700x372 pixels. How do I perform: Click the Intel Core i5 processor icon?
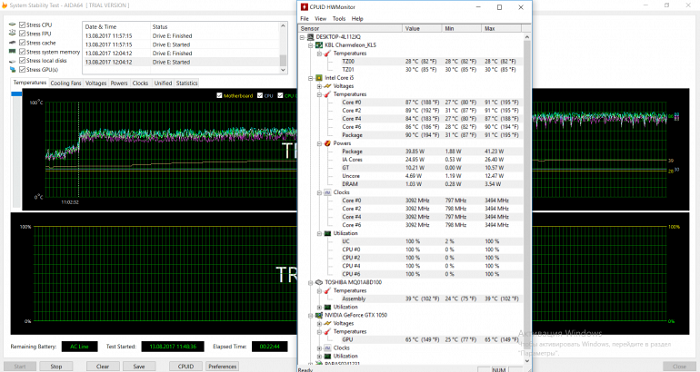pyautogui.click(x=319, y=78)
